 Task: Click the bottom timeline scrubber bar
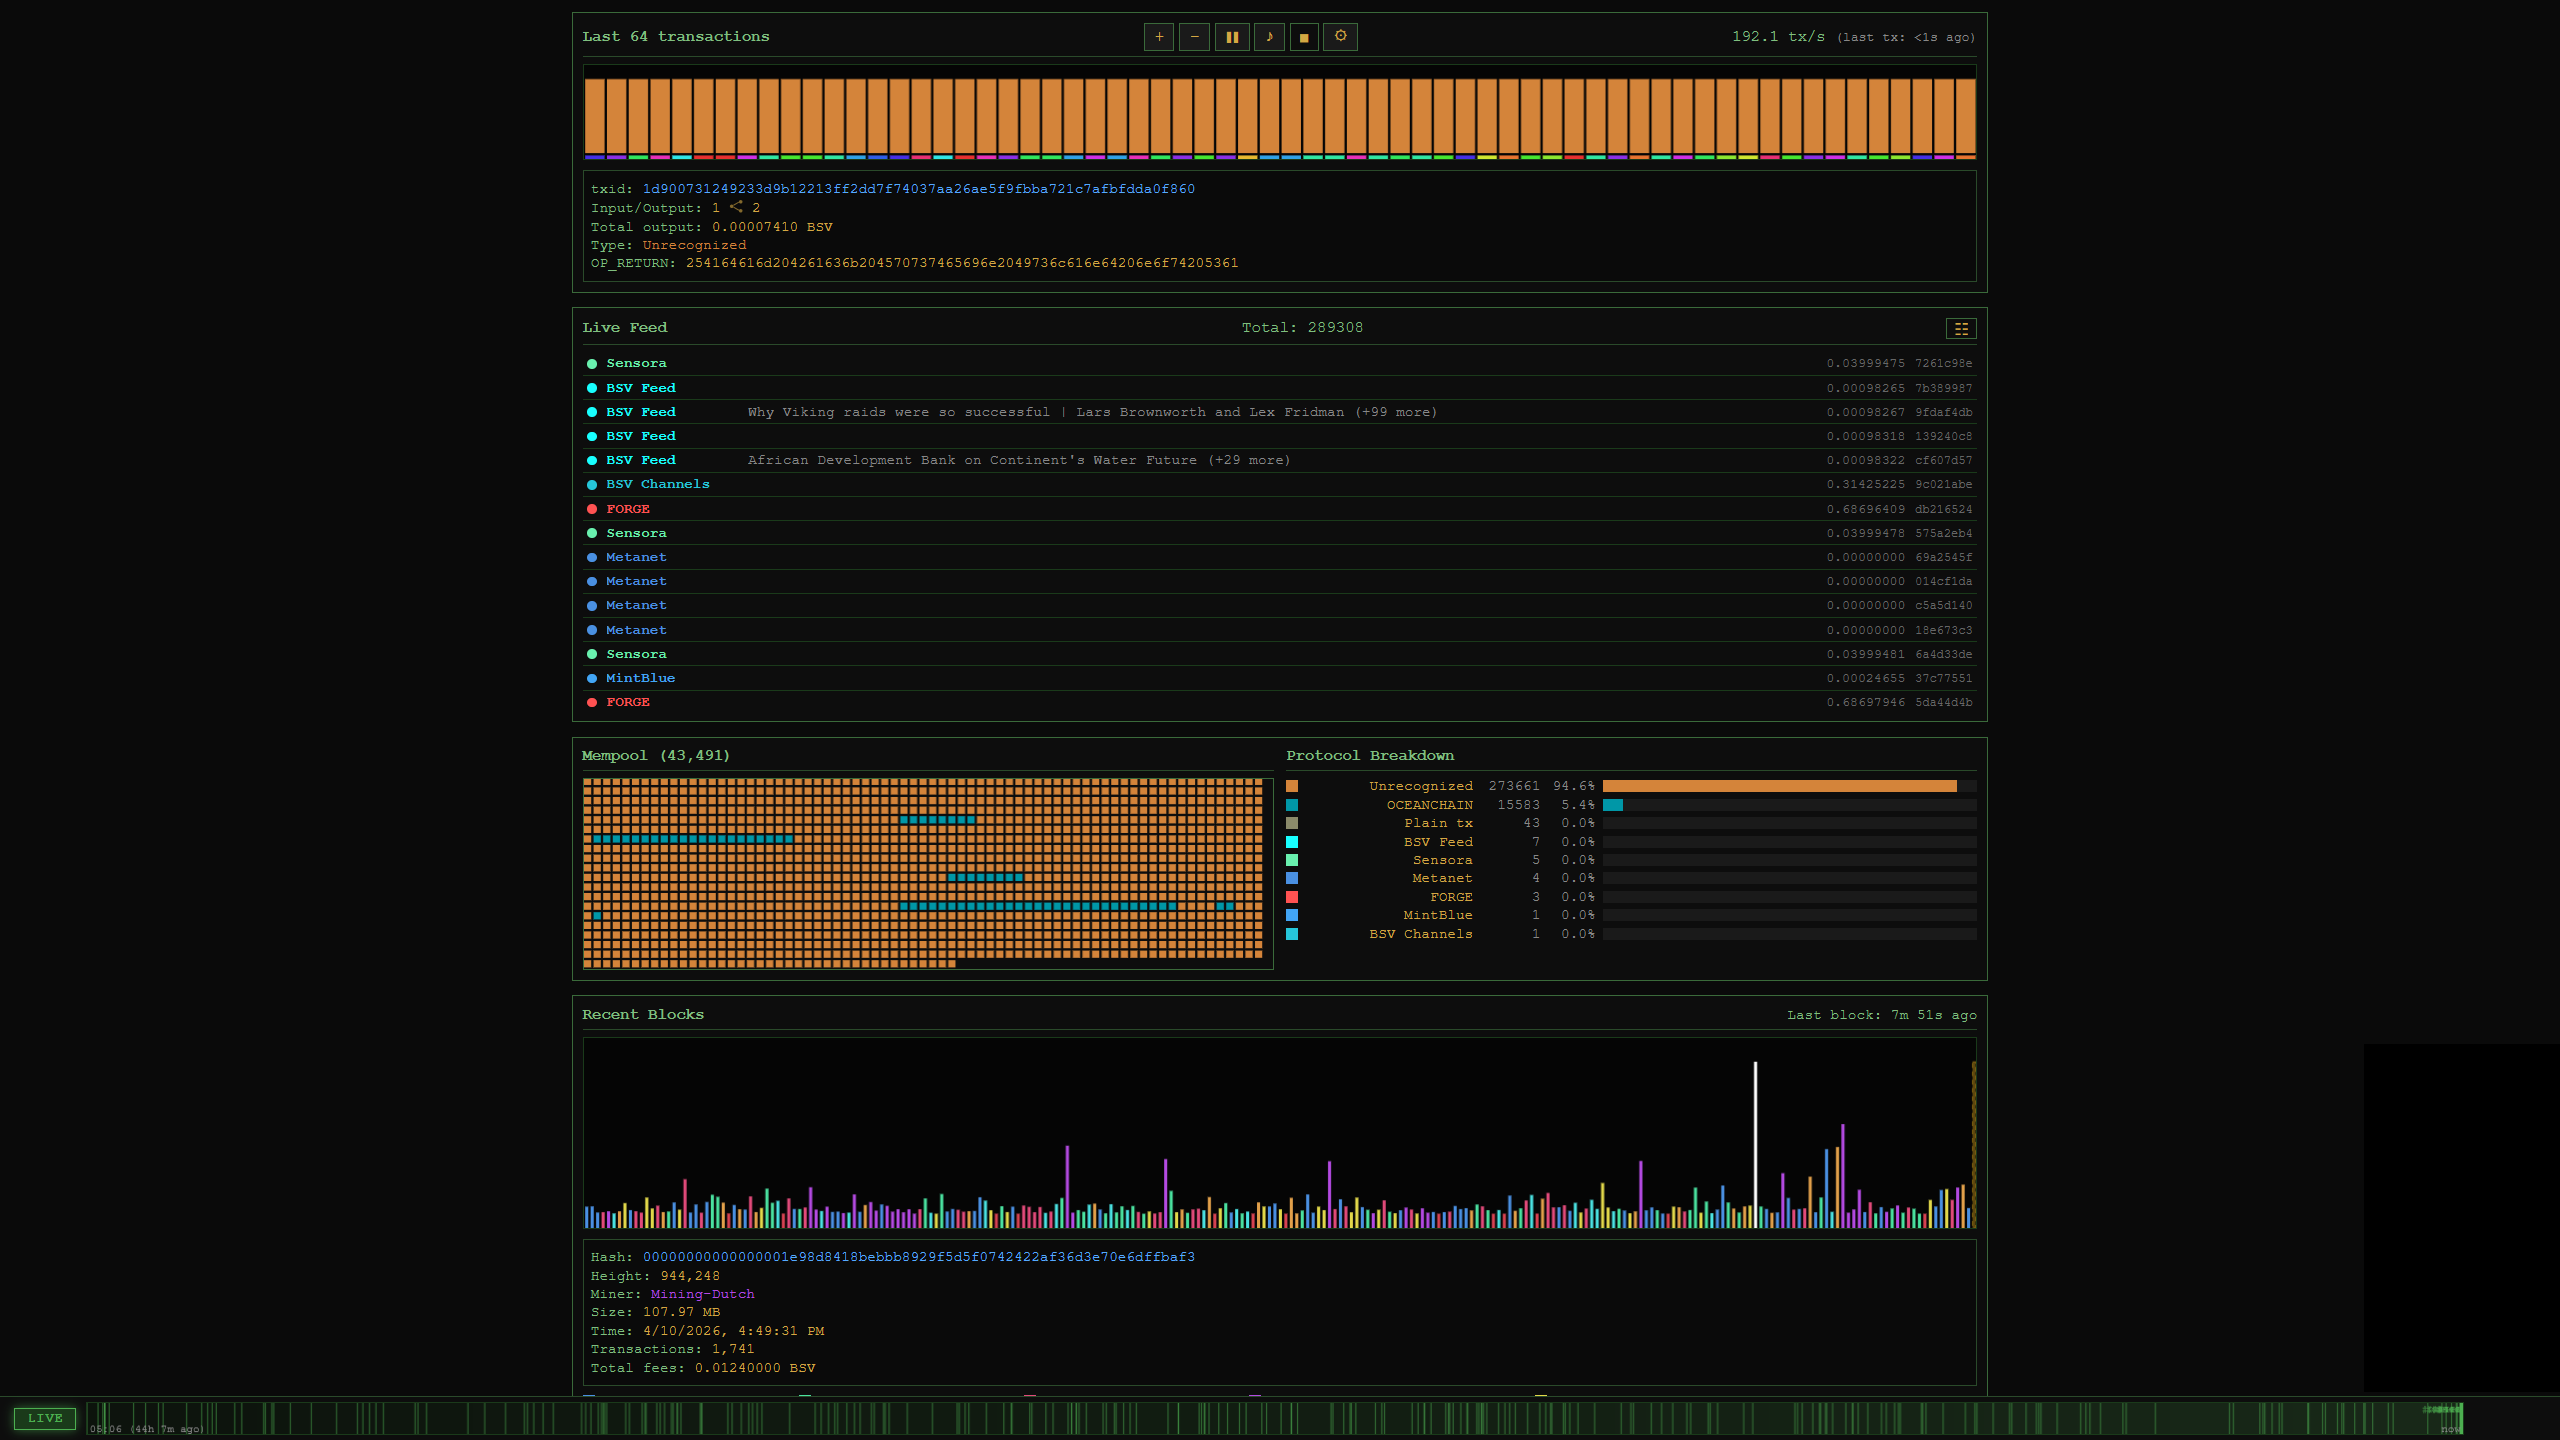[x=1275, y=1418]
